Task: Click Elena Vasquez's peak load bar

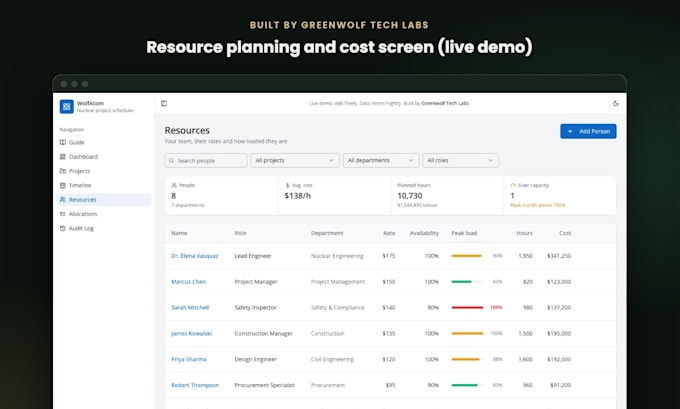Action: 467,256
